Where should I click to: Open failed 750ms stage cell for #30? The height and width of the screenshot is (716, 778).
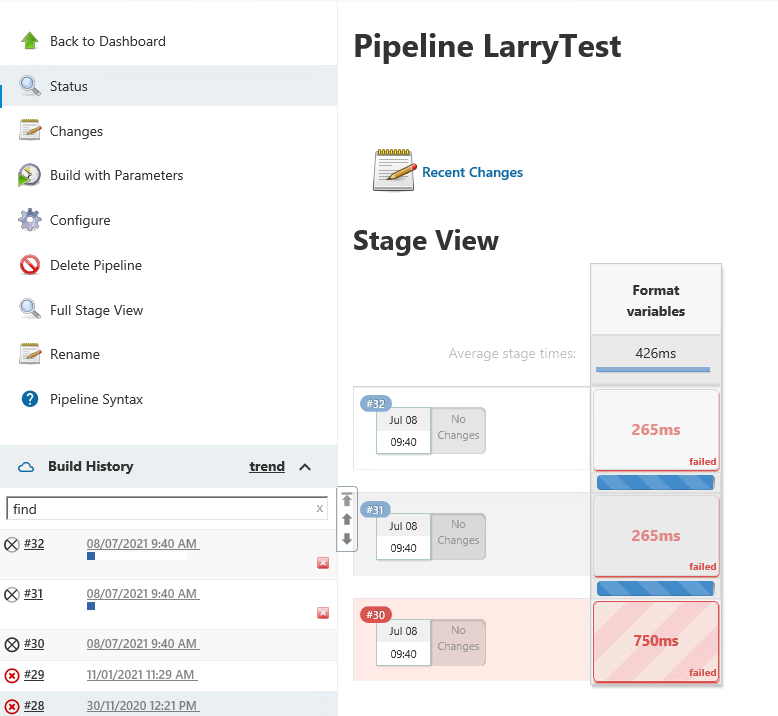point(655,641)
